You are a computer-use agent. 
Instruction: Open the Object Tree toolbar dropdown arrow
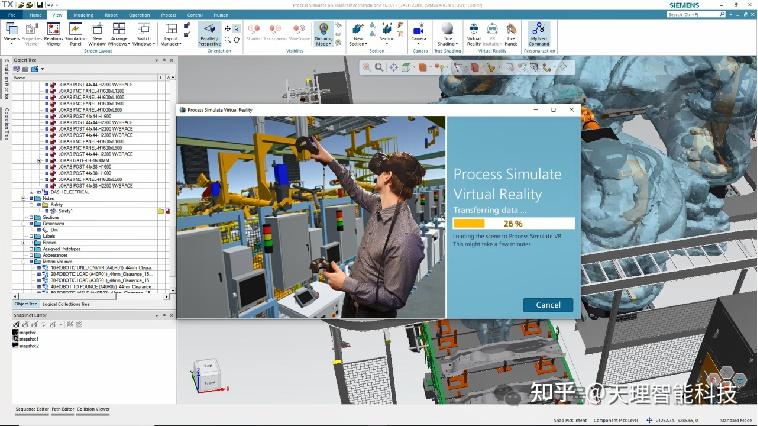pyautogui.click(x=43, y=69)
